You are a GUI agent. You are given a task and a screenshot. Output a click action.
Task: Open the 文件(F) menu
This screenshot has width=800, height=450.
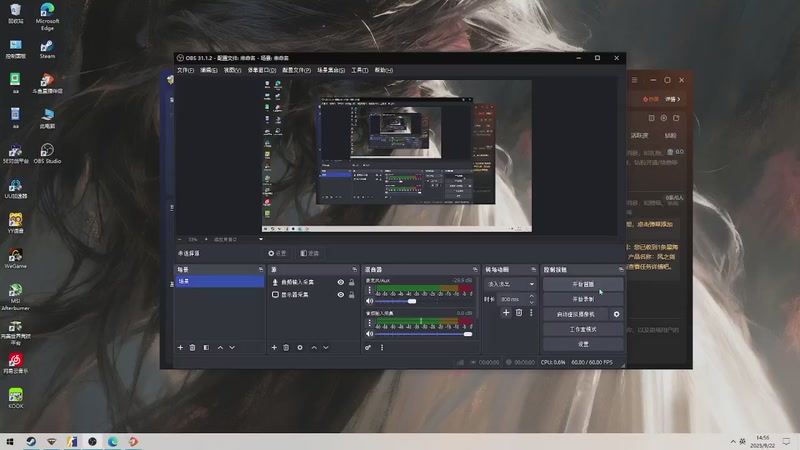click(x=185, y=70)
